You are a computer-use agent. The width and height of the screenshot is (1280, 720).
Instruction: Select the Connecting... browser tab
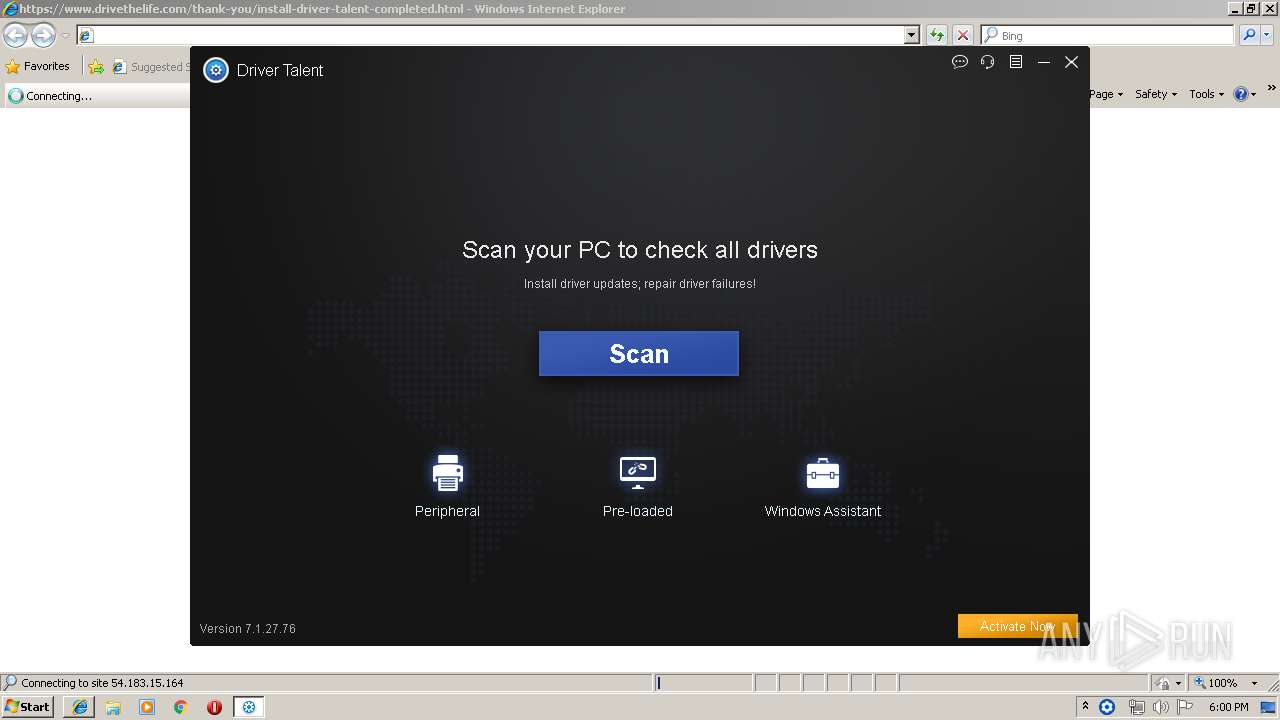coord(95,96)
